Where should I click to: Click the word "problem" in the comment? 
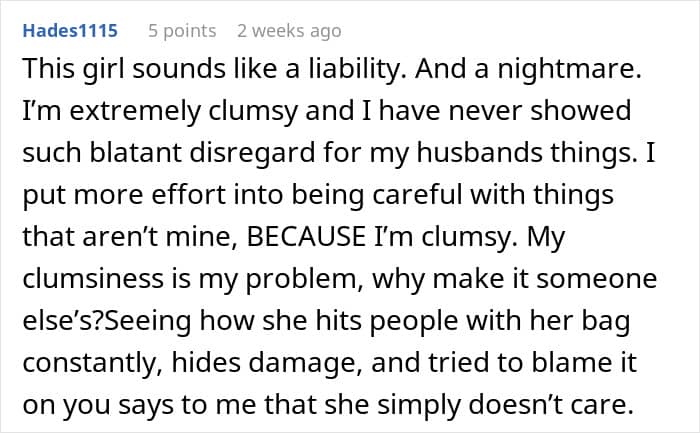point(304,280)
